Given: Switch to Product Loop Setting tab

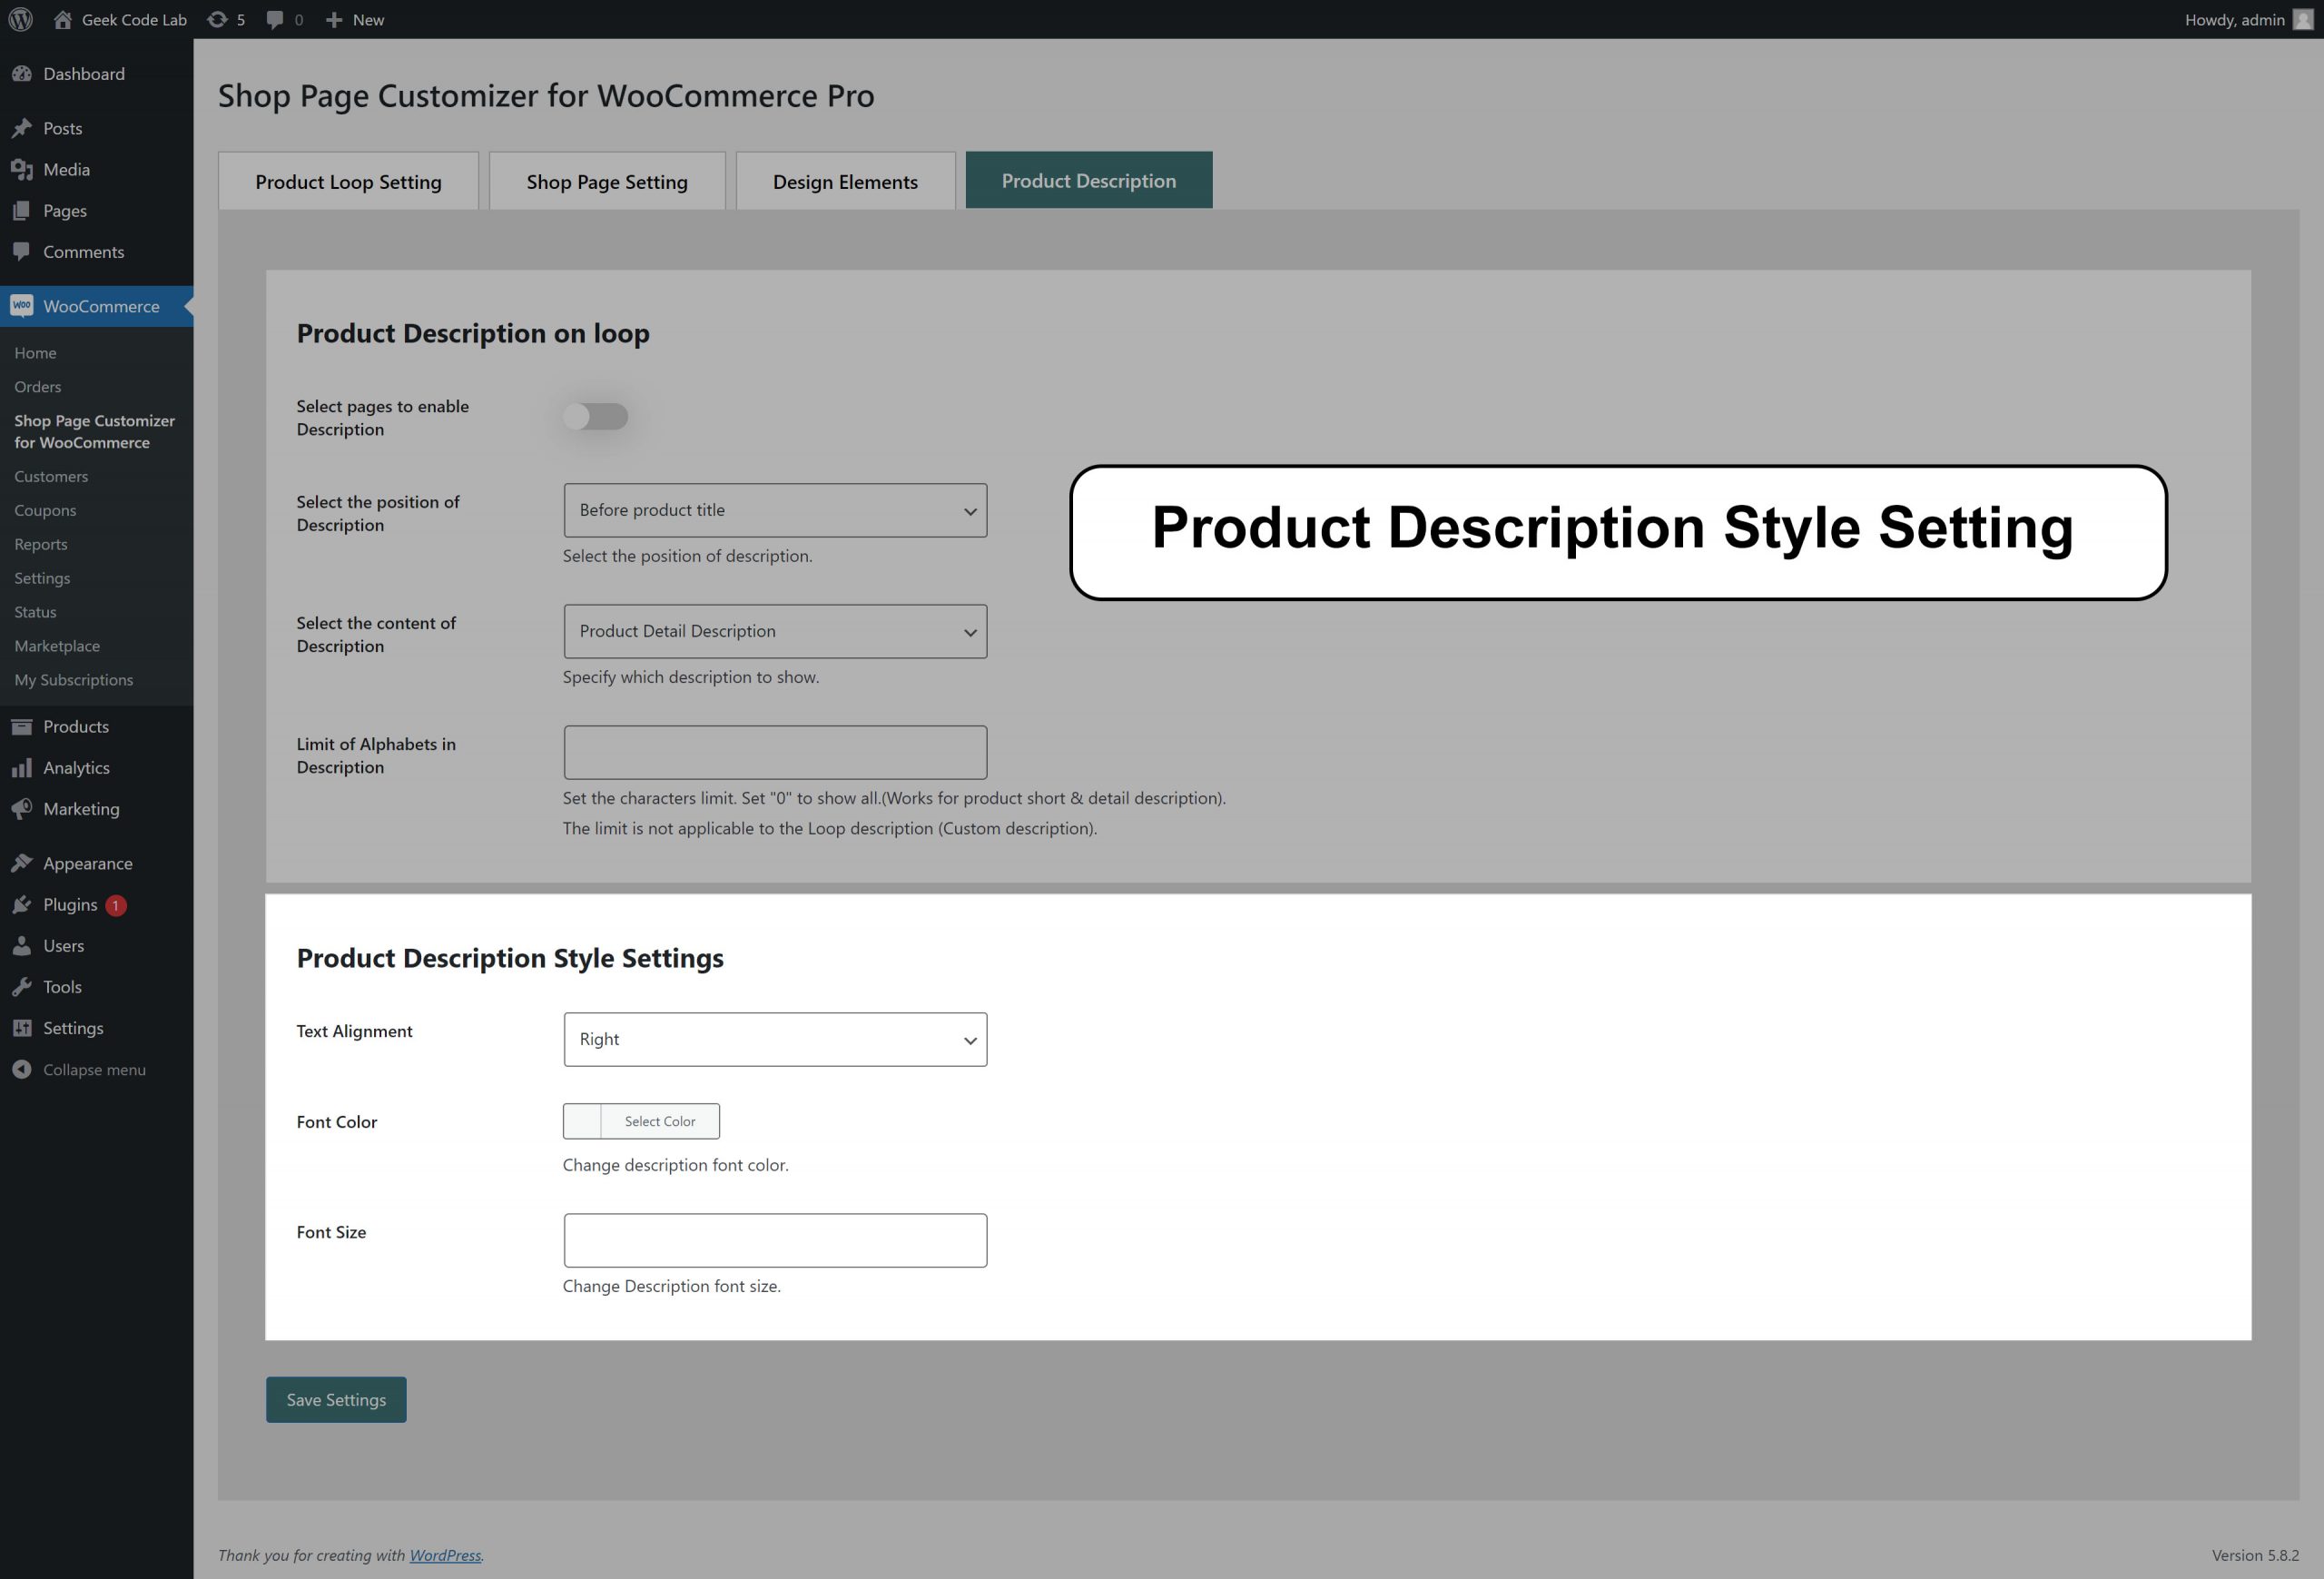Looking at the screenshot, I should click(348, 181).
